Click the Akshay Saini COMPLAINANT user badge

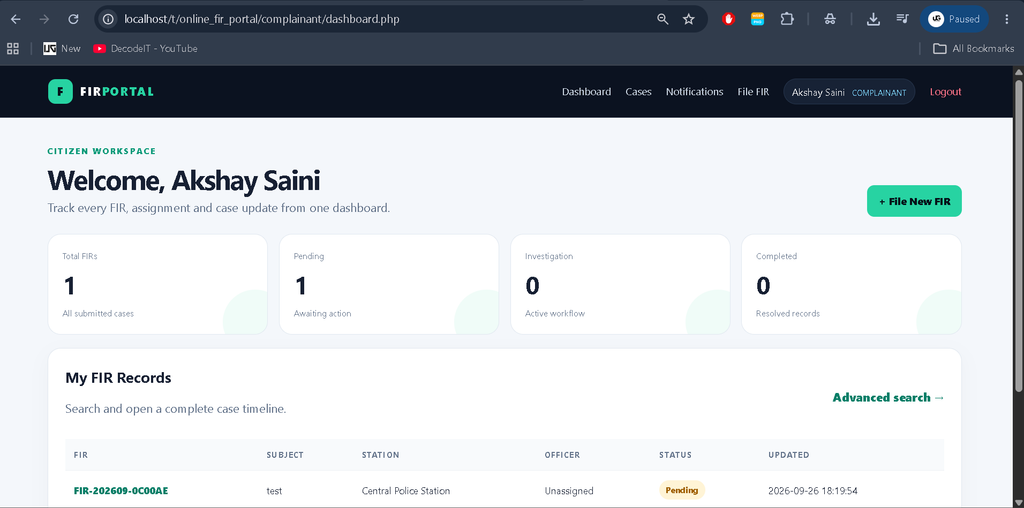(849, 92)
